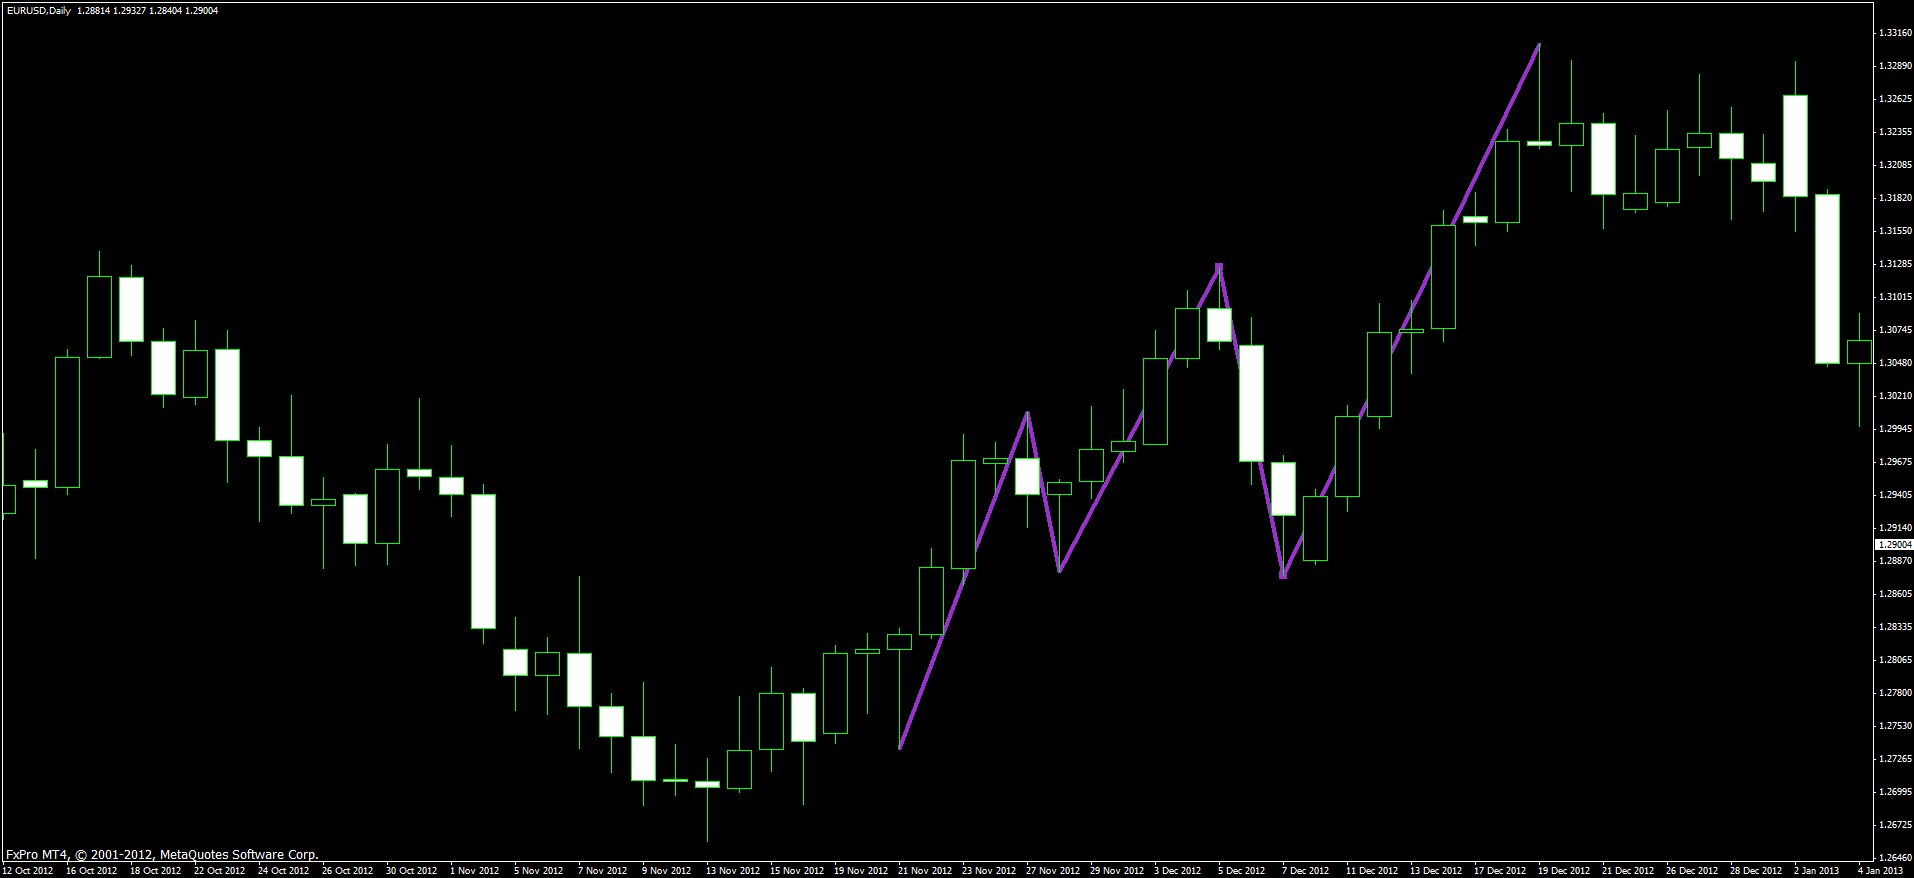The image size is (1914, 878).
Task: Select the 27 Nov 2012 date
Action: point(1053,871)
